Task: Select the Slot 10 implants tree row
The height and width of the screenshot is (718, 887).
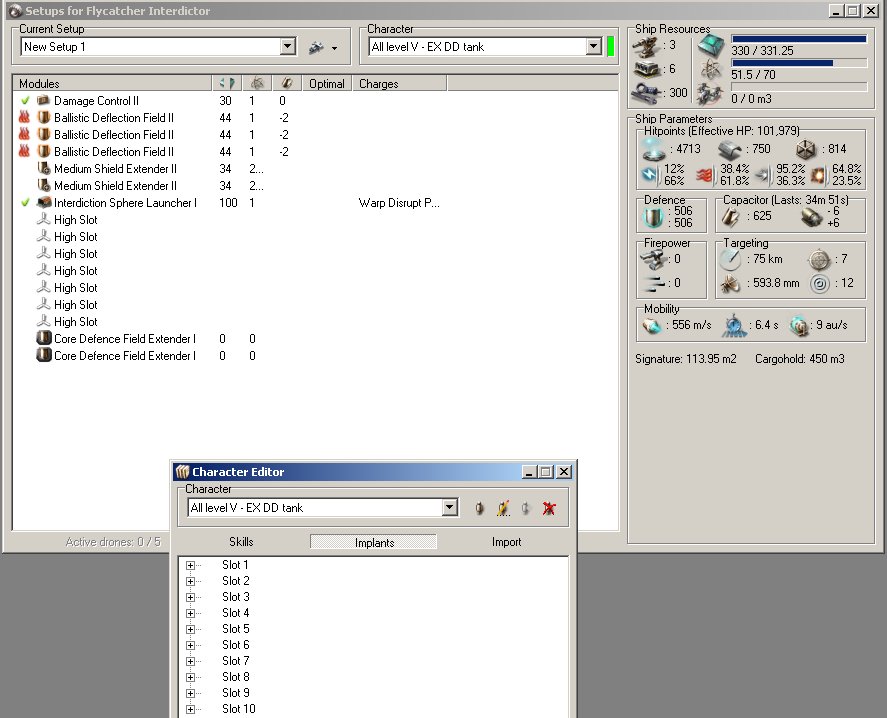Action: pos(238,709)
